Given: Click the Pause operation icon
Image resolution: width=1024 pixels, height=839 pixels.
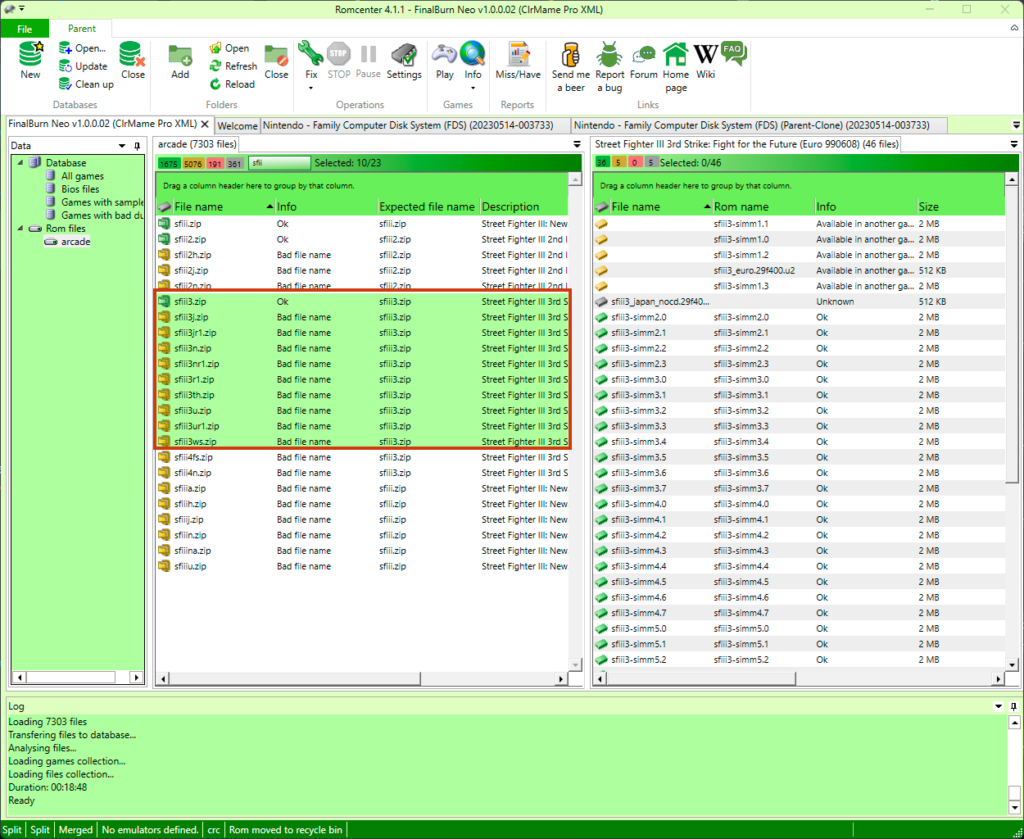Looking at the screenshot, I should pyautogui.click(x=368, y=61).
